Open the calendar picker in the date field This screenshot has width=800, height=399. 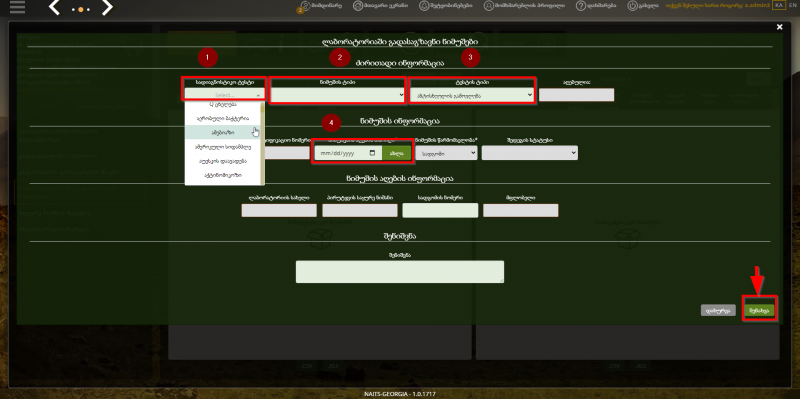[x=372, y=153]
